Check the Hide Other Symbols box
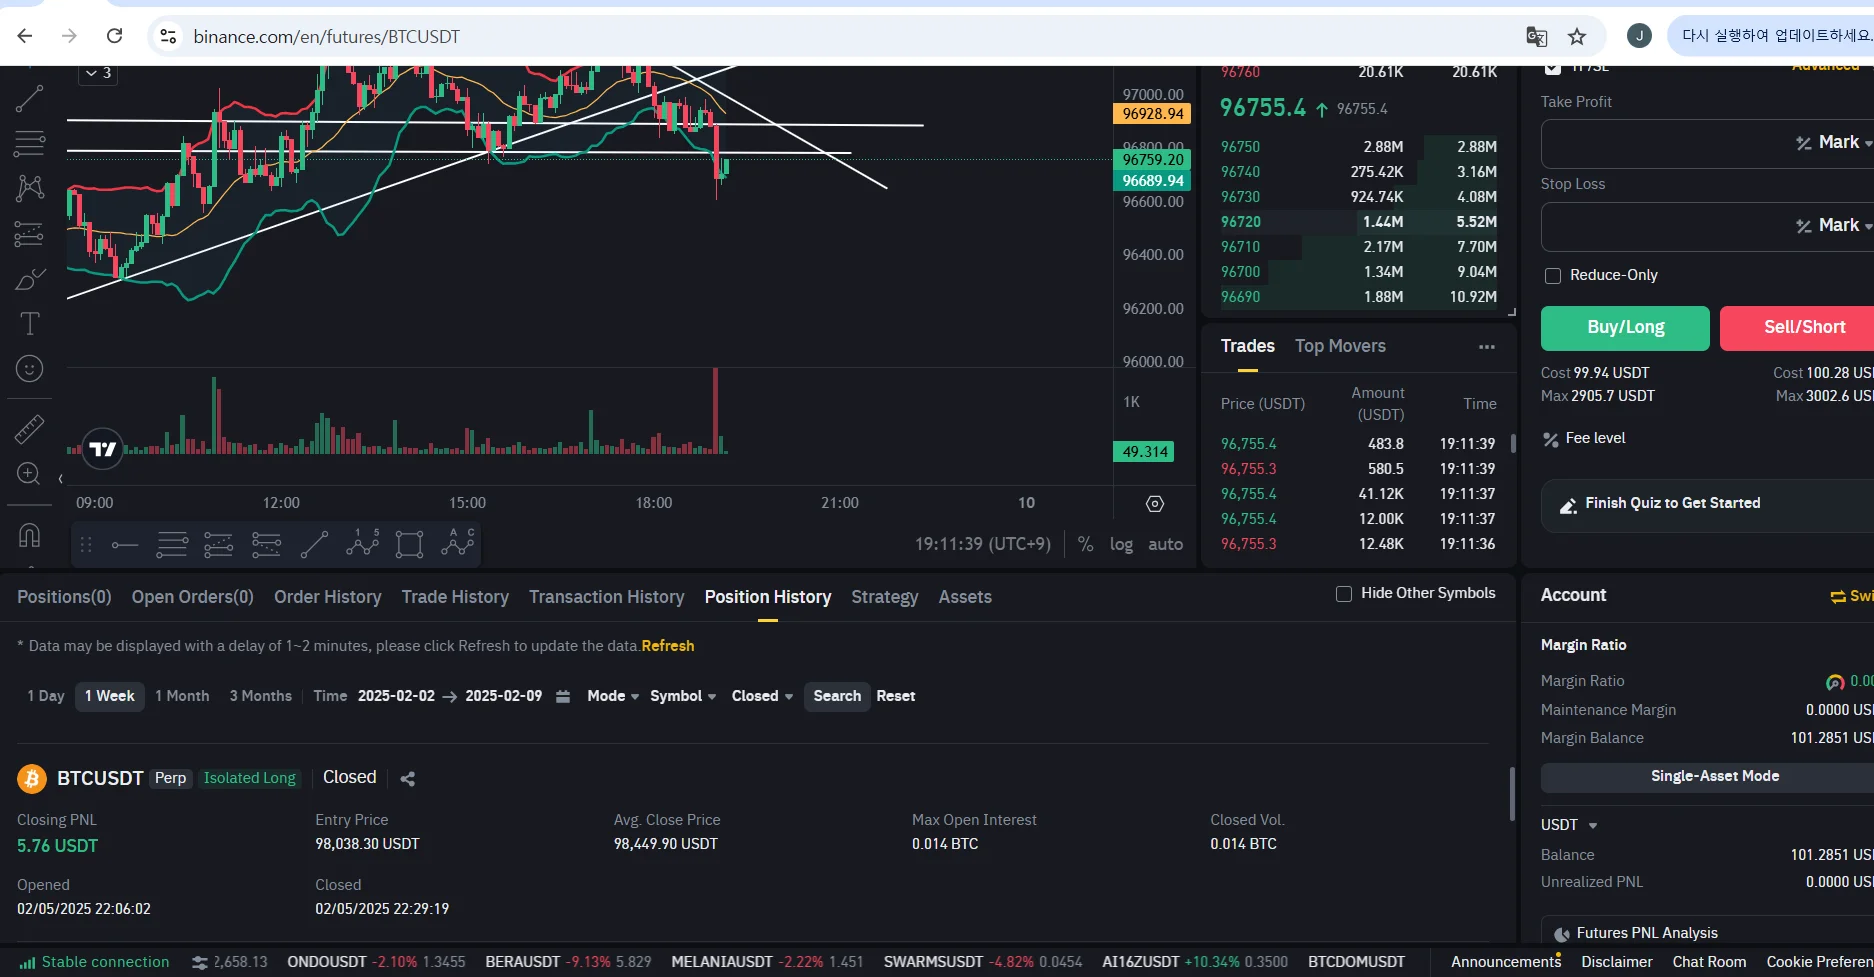 point(1344,594)
